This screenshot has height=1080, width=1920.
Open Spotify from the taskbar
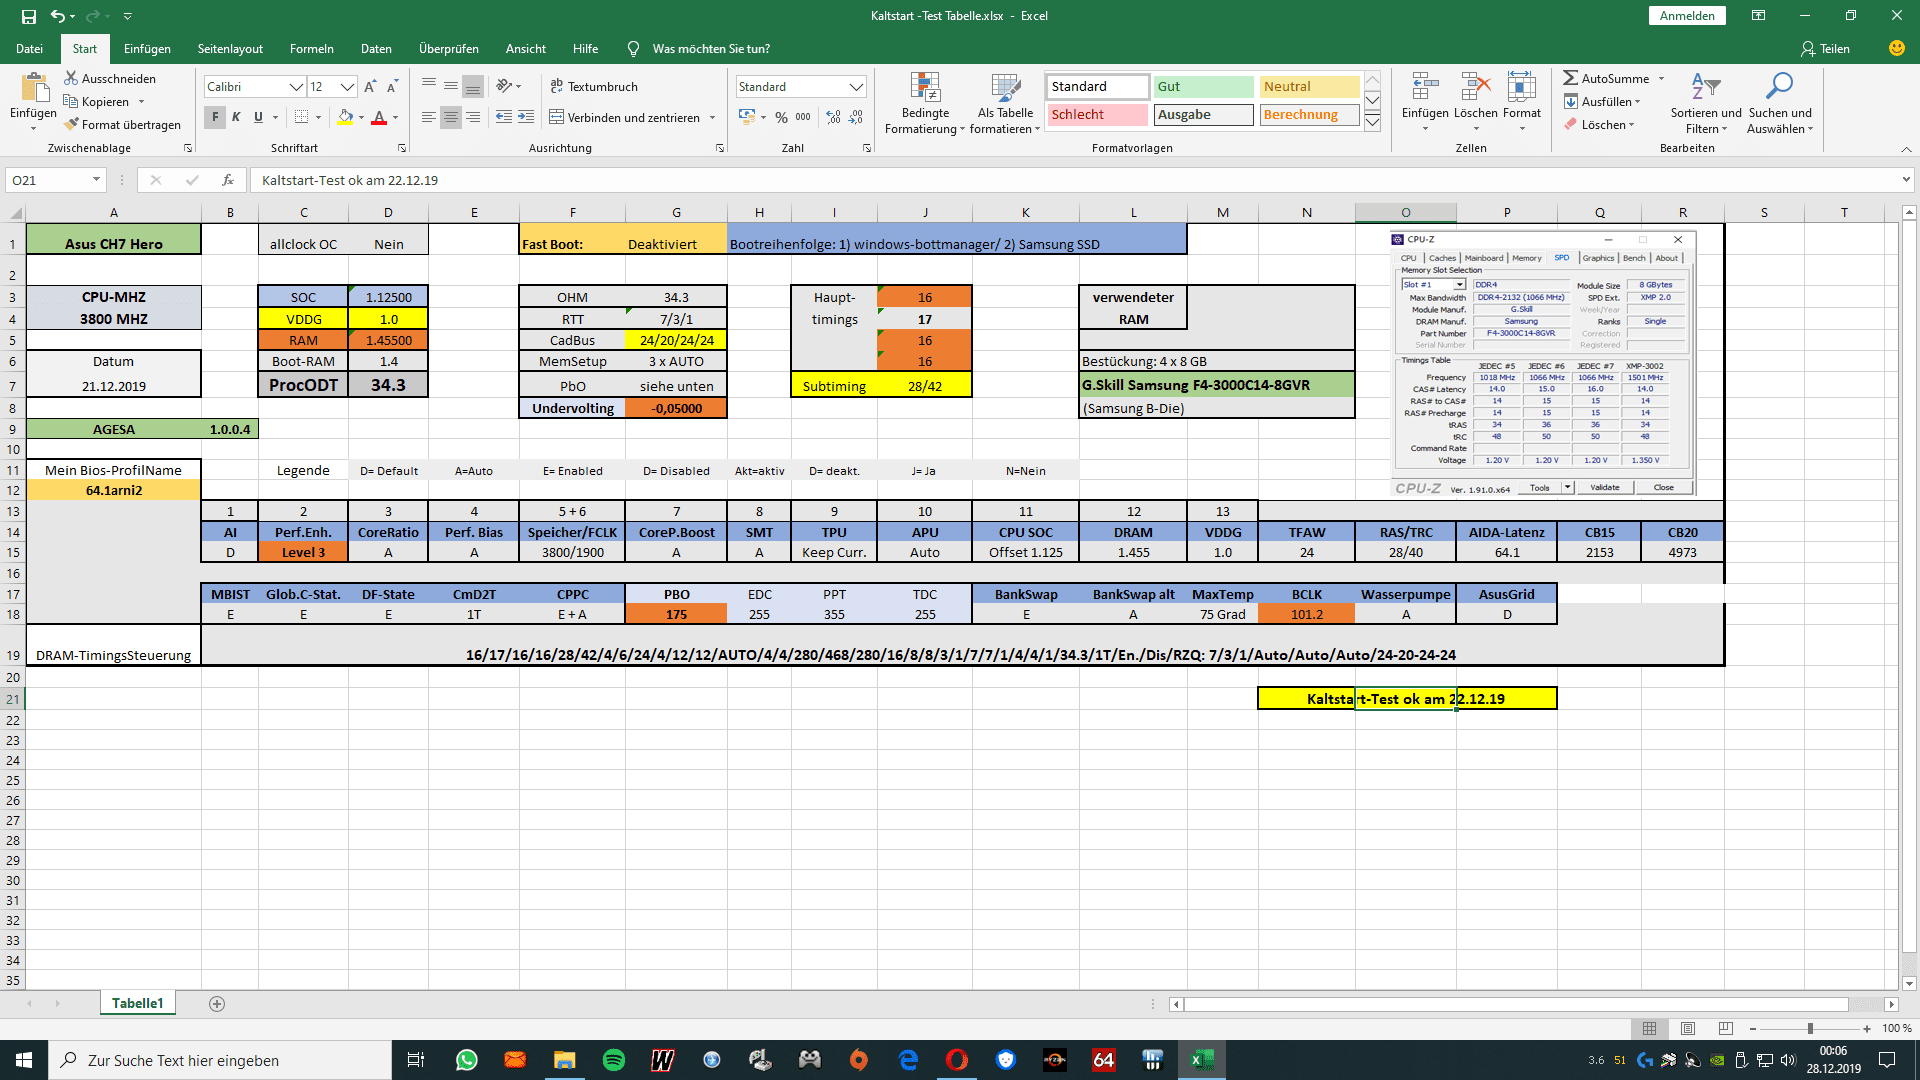click(x=614, y=1060)
